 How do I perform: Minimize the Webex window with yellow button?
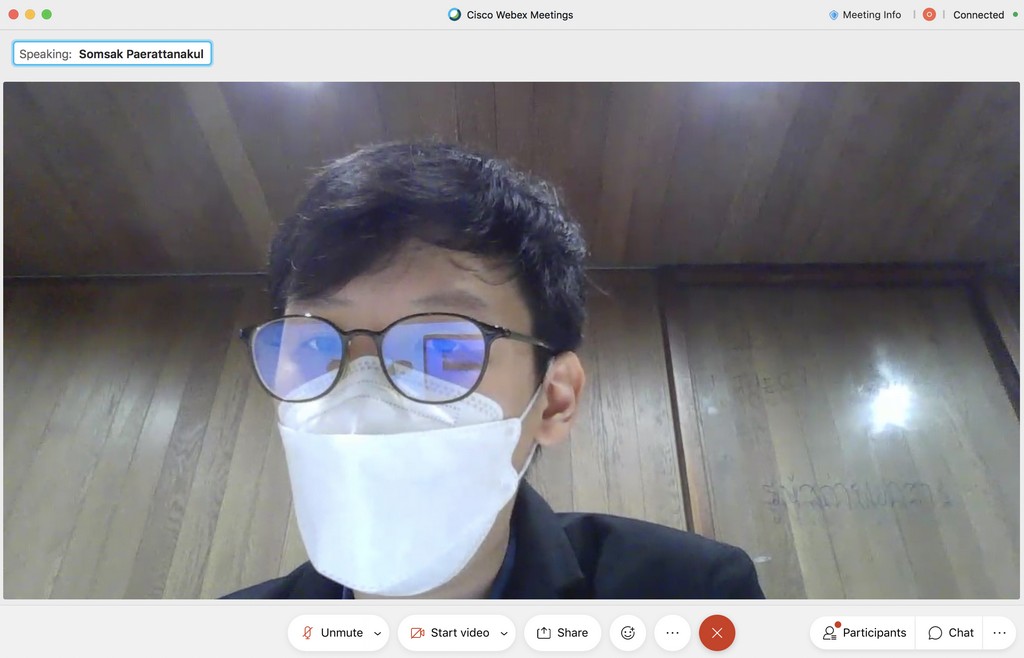[x=30, y=14]
